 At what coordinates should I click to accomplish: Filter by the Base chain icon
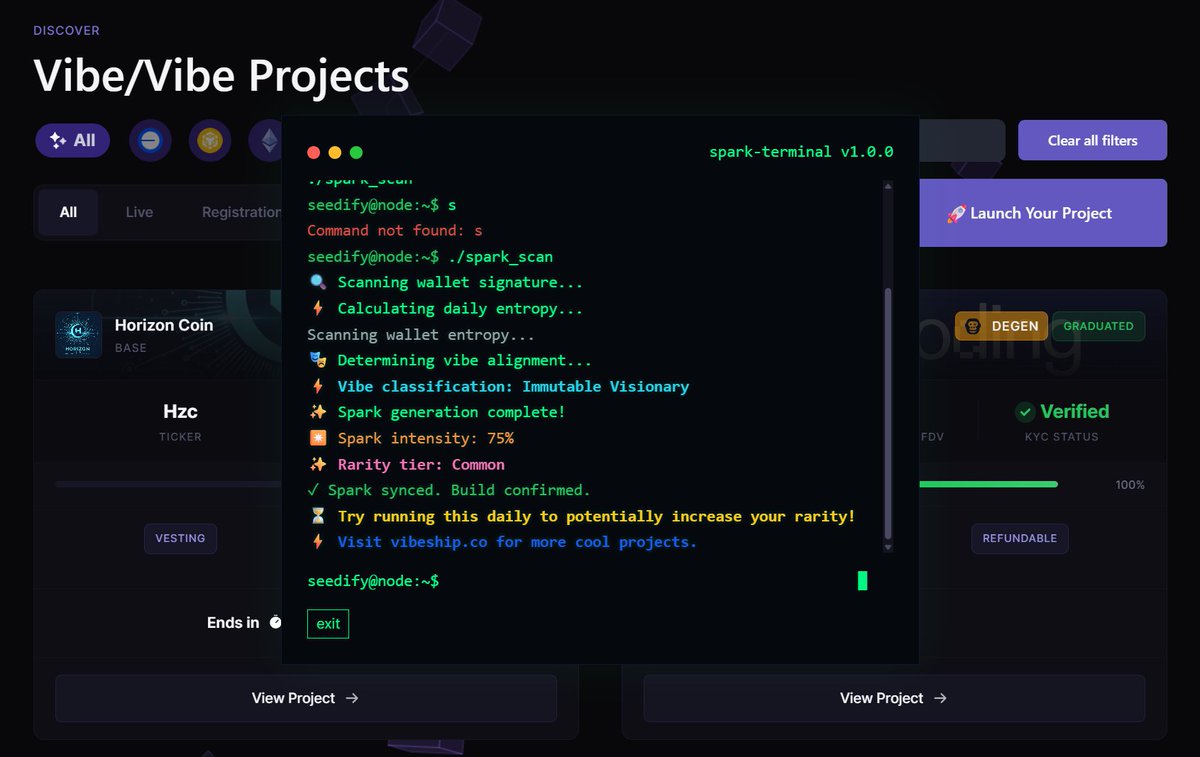coord(150,141)
